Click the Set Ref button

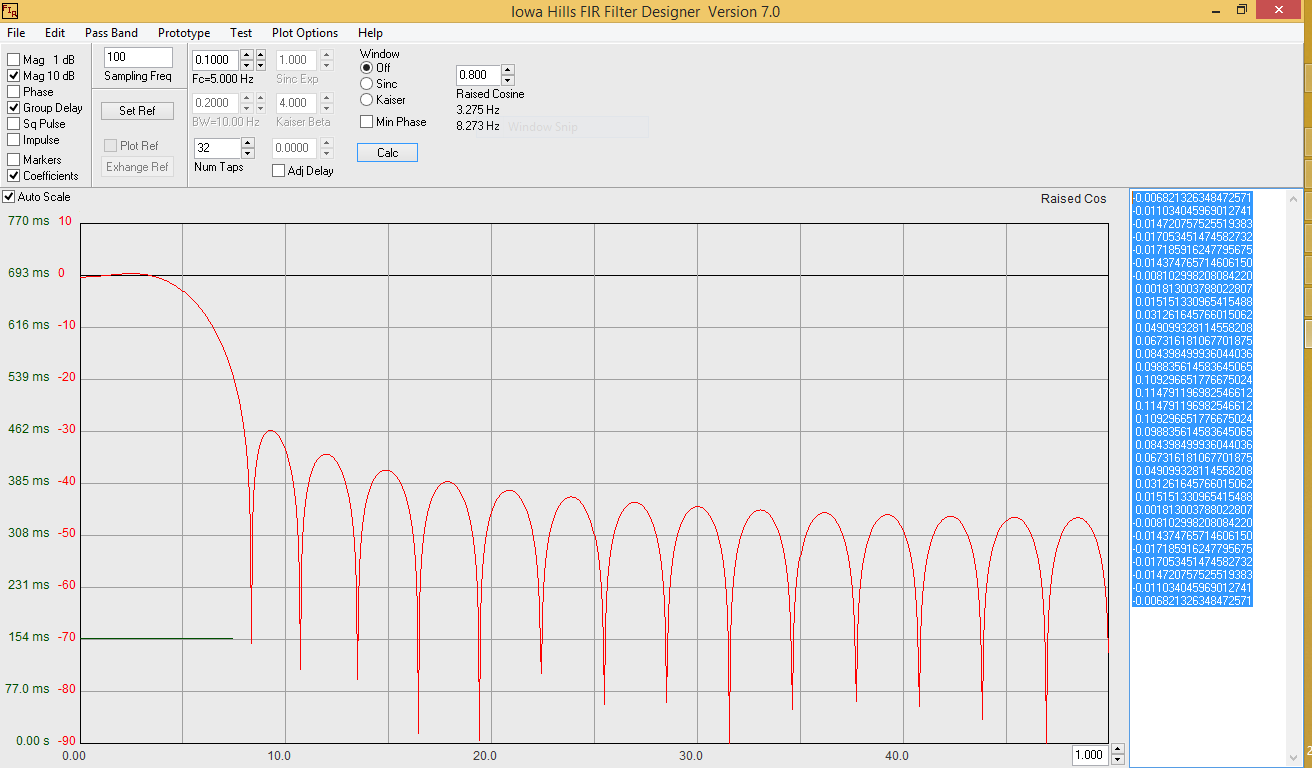(137, 111)
